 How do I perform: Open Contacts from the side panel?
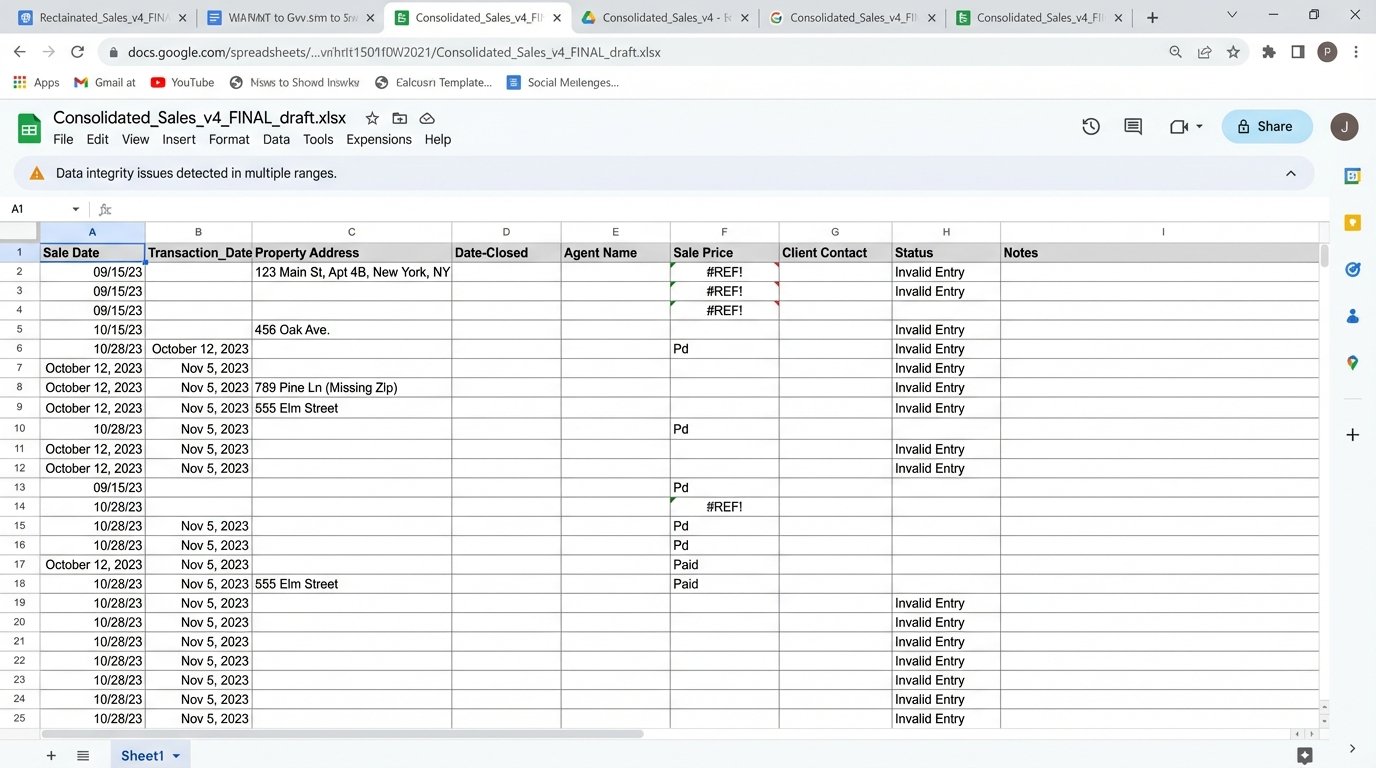coord(1352,316)
